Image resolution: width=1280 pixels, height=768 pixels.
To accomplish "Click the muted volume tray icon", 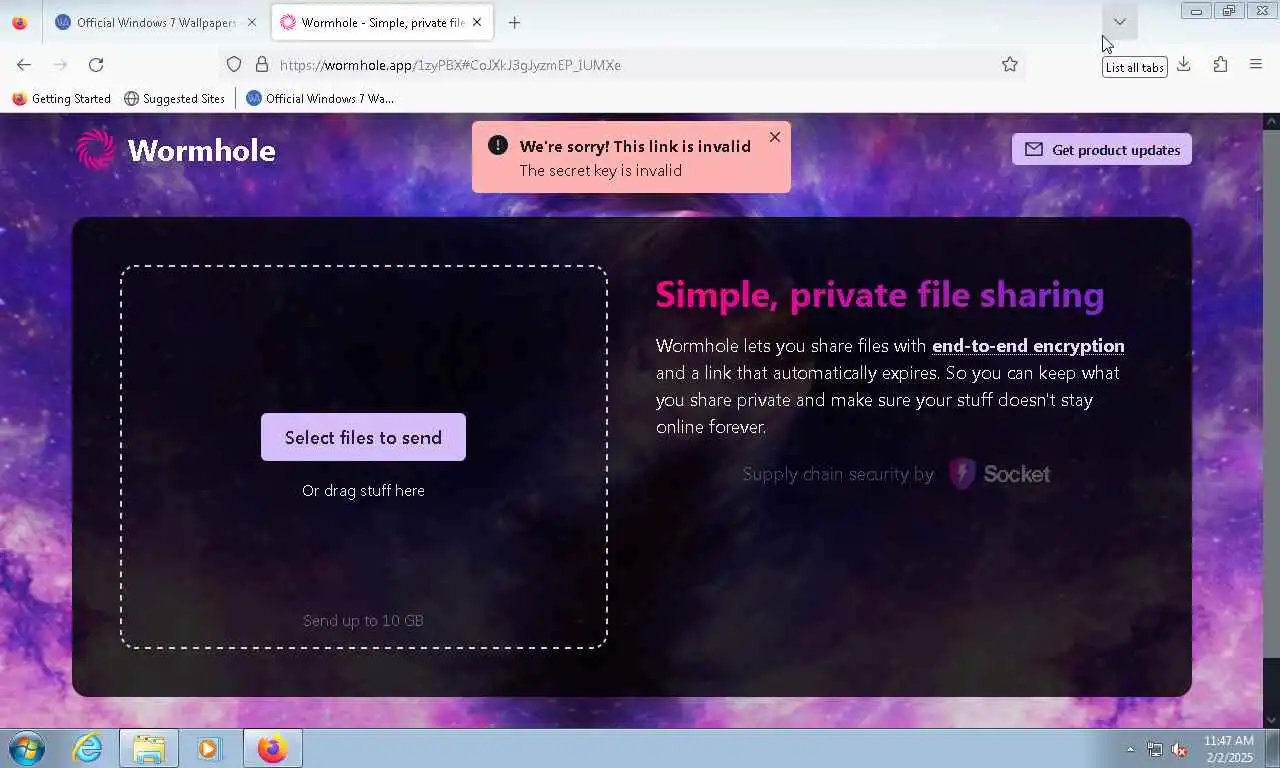I will pos(1179,749).
